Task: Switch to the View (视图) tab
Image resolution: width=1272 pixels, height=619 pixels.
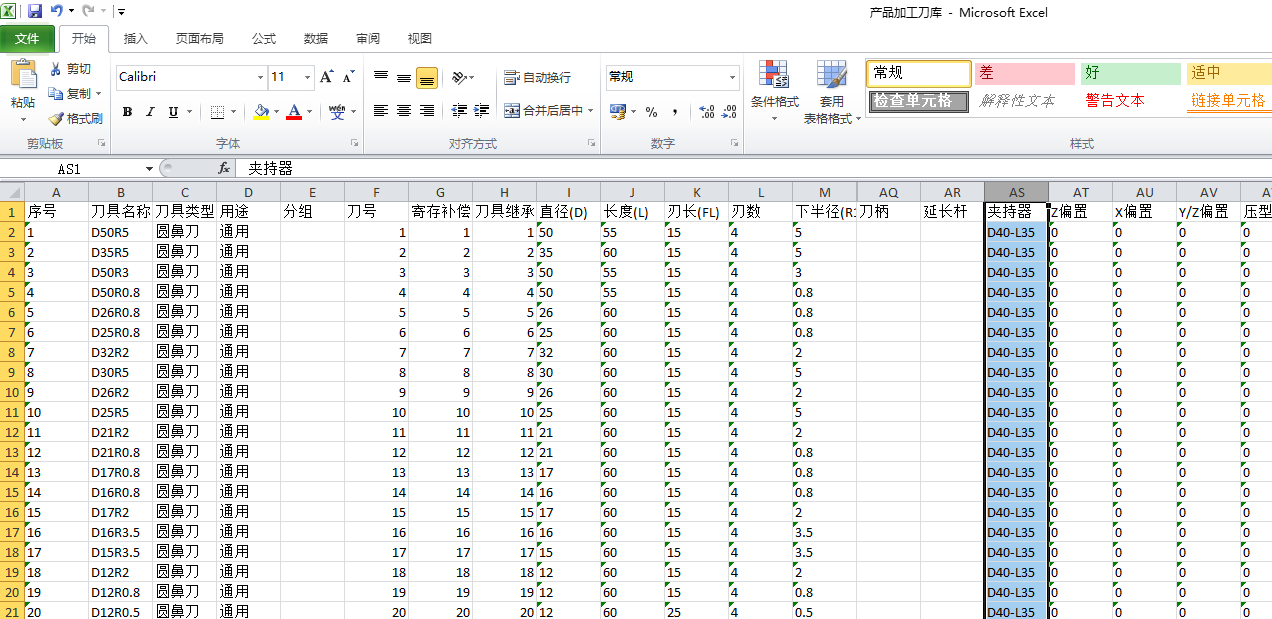Action: click(420, 39)
